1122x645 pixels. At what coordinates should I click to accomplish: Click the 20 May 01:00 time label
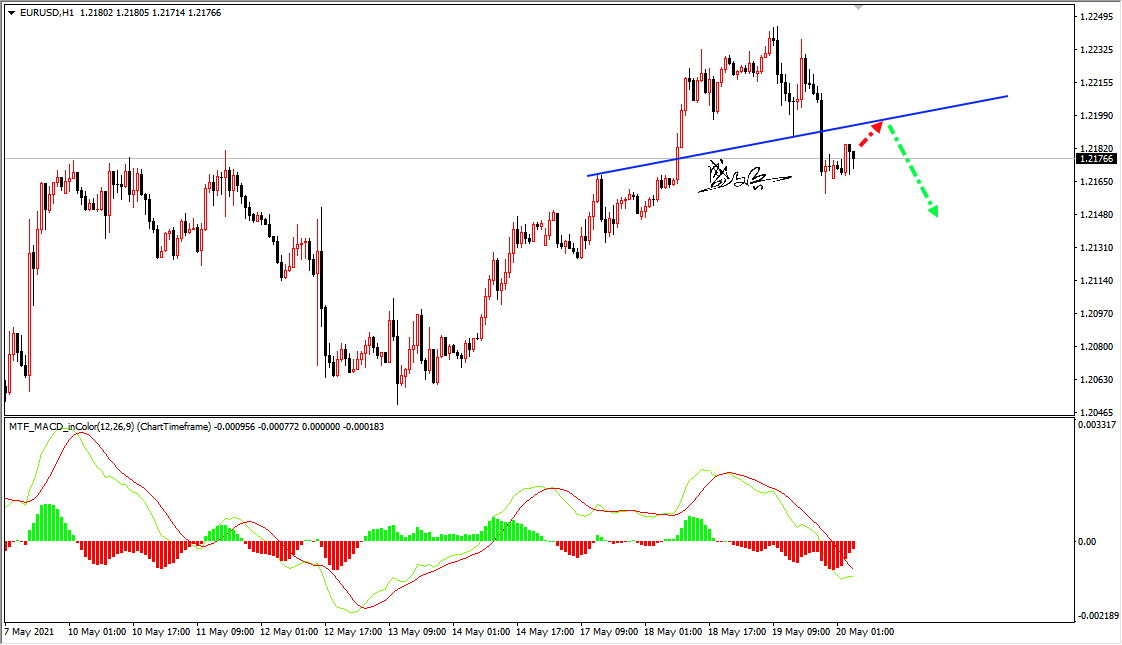pos(864,631)
